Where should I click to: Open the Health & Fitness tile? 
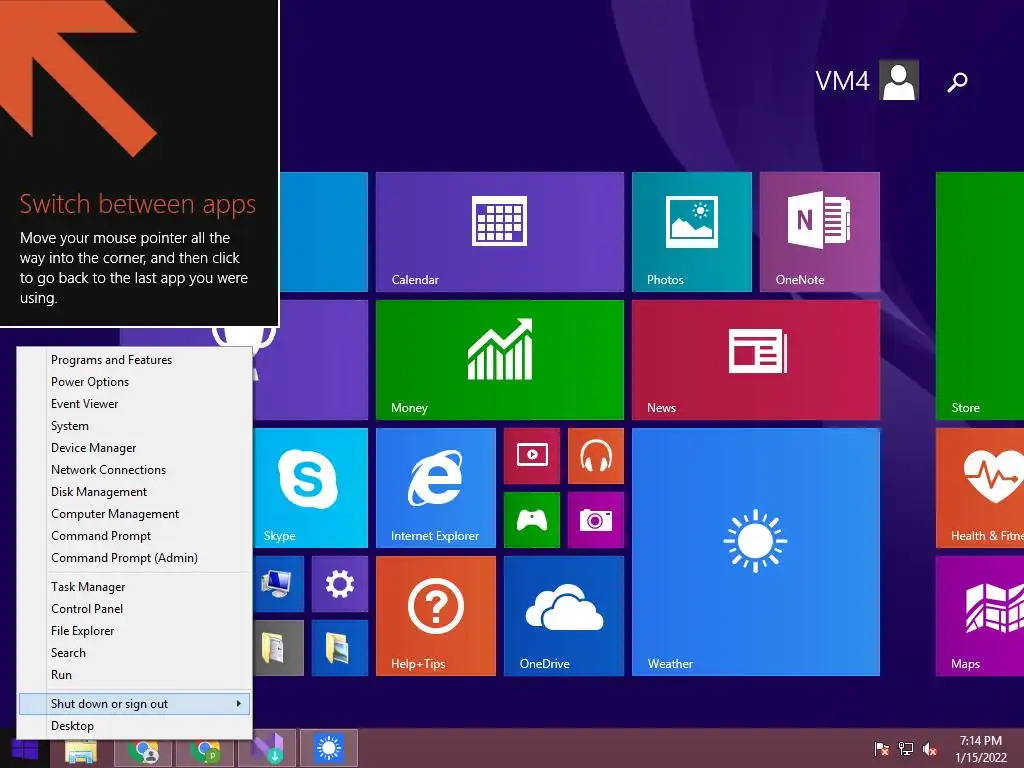(x=980, y=488)
